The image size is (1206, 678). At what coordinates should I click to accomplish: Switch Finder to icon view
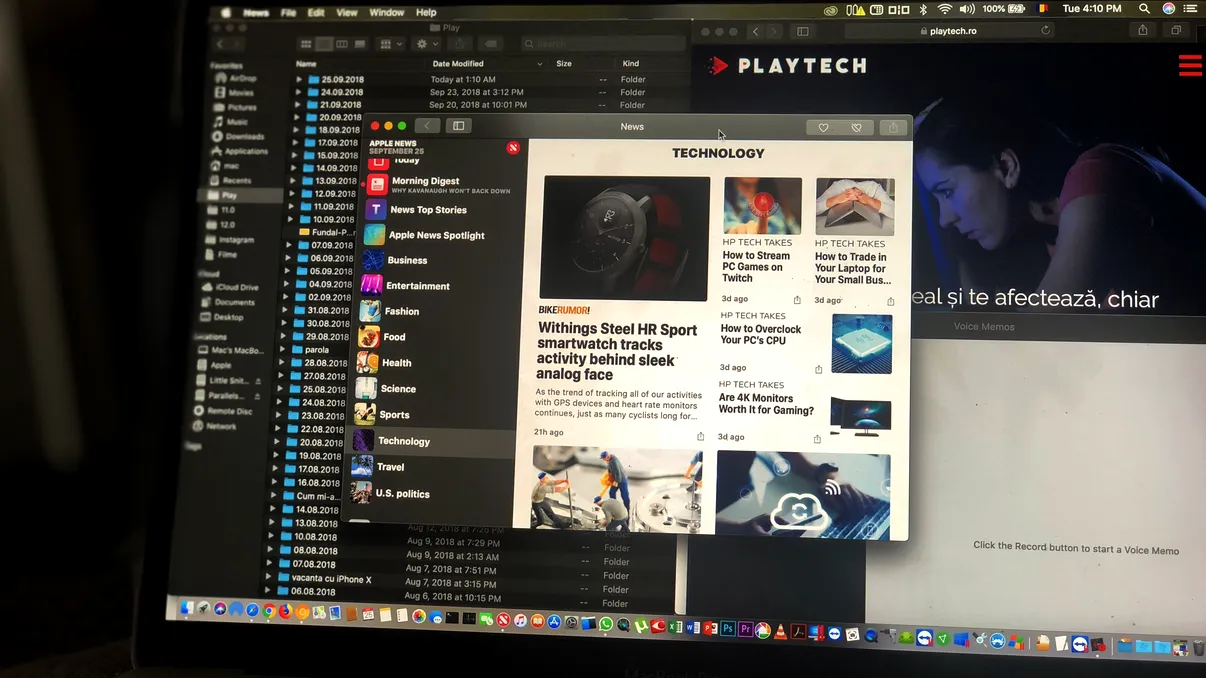[306, 44]
